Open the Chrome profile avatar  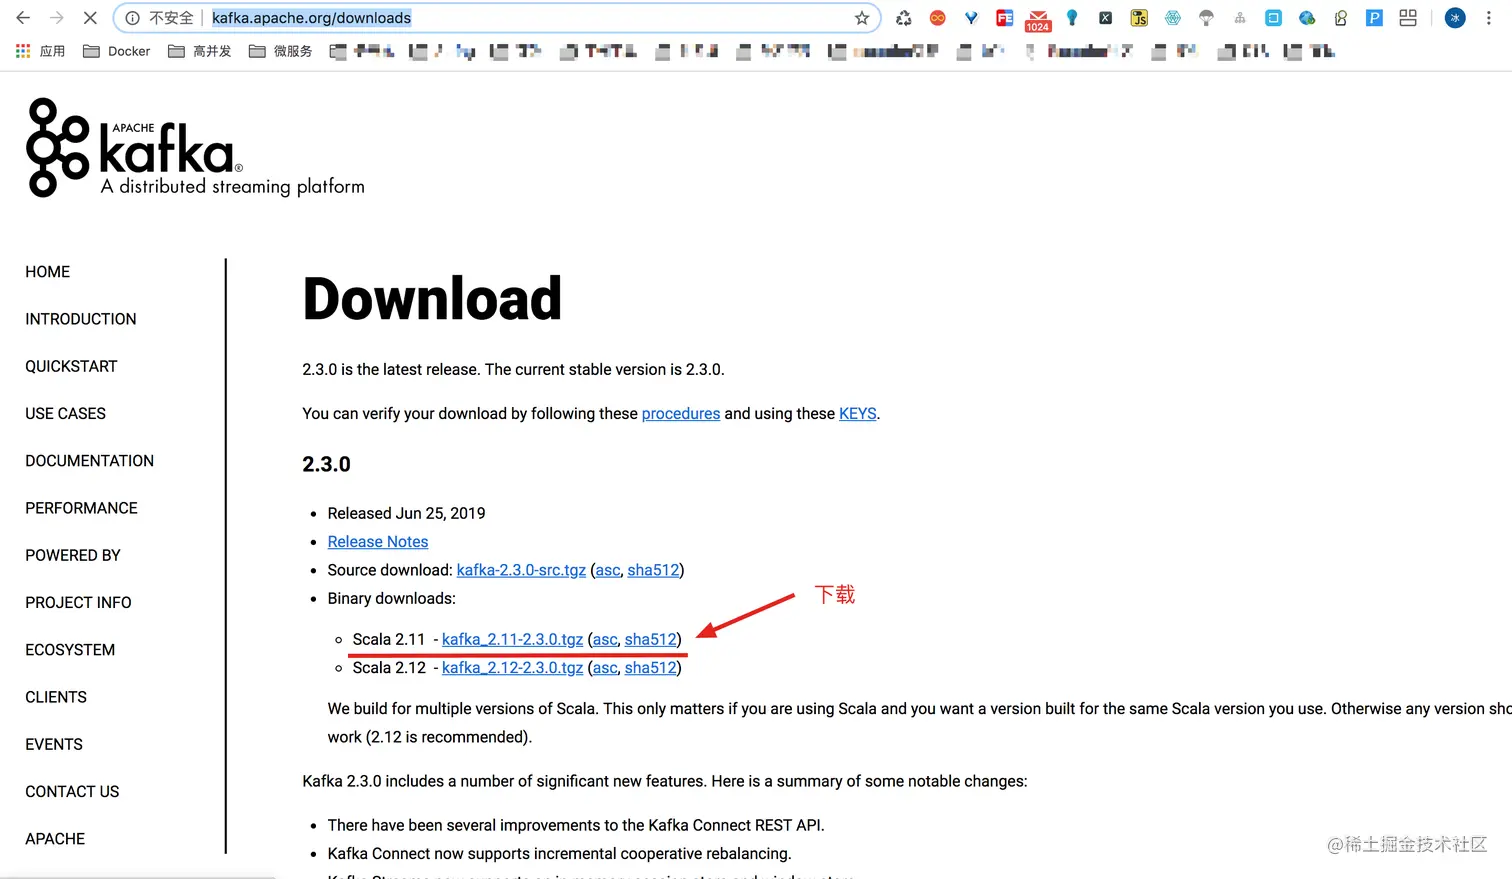1455,18
